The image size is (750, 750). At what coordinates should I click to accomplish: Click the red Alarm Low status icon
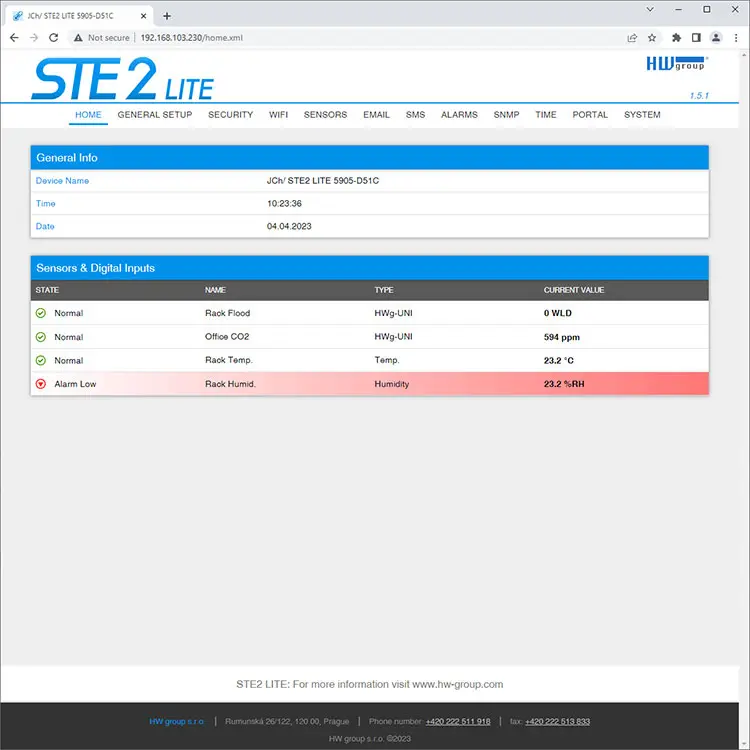(x=41, y=384)
